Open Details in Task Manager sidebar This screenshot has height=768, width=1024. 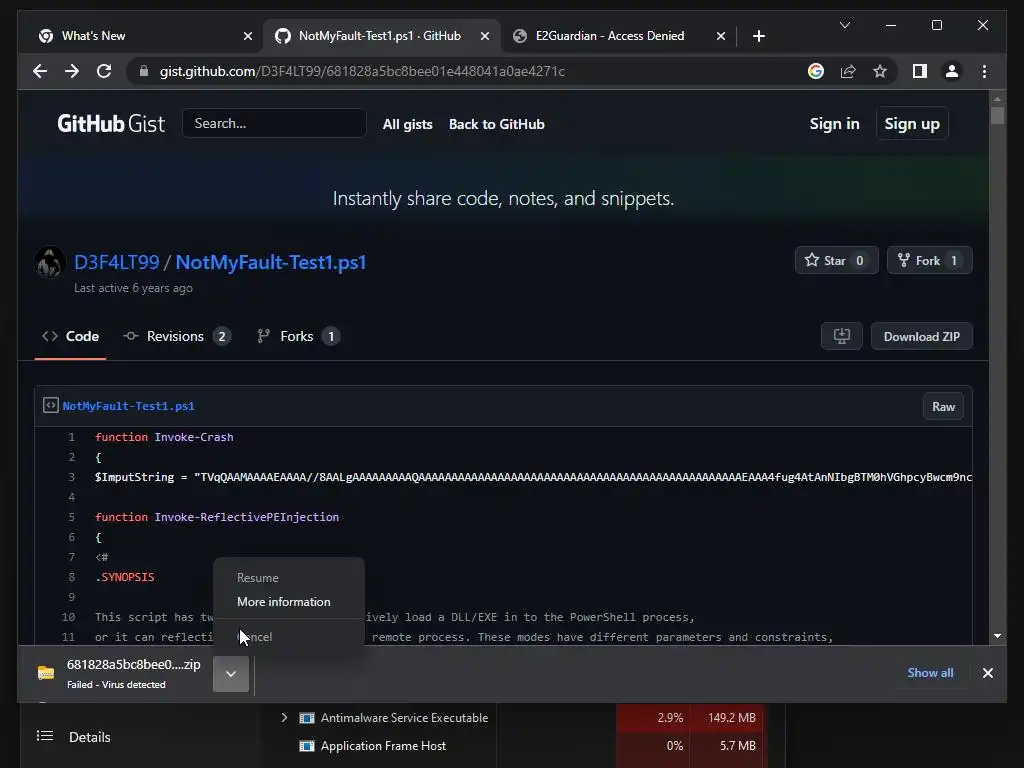click(x=89, y=737)
